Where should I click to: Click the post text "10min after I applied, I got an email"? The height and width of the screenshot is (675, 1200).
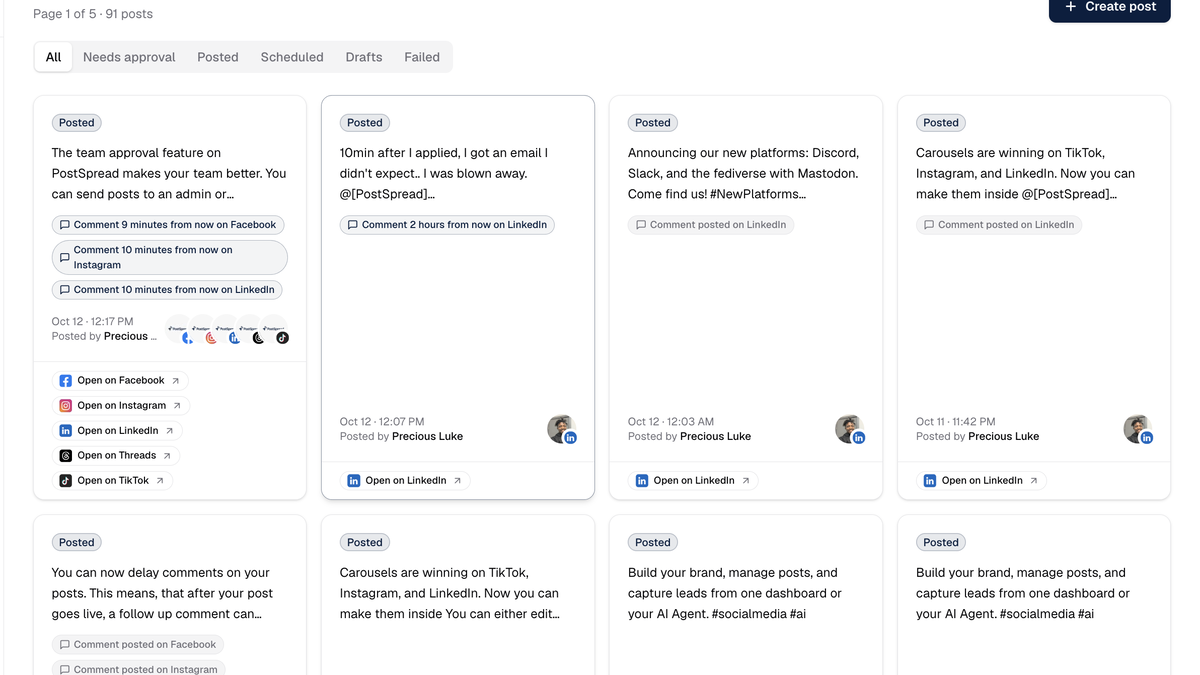tap(444, 173)
